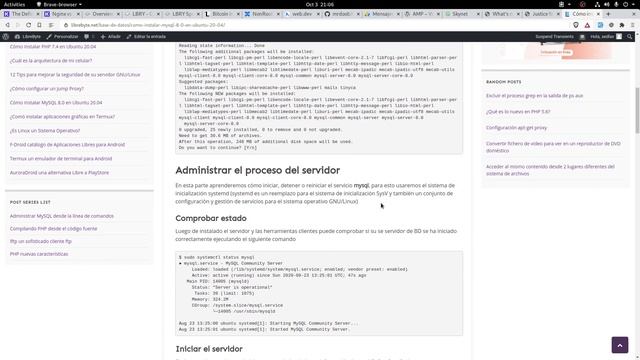The height and width of the screenshot is (360, 640).
Task: Switch to the GitHub tab
Action: coord(342,14)
